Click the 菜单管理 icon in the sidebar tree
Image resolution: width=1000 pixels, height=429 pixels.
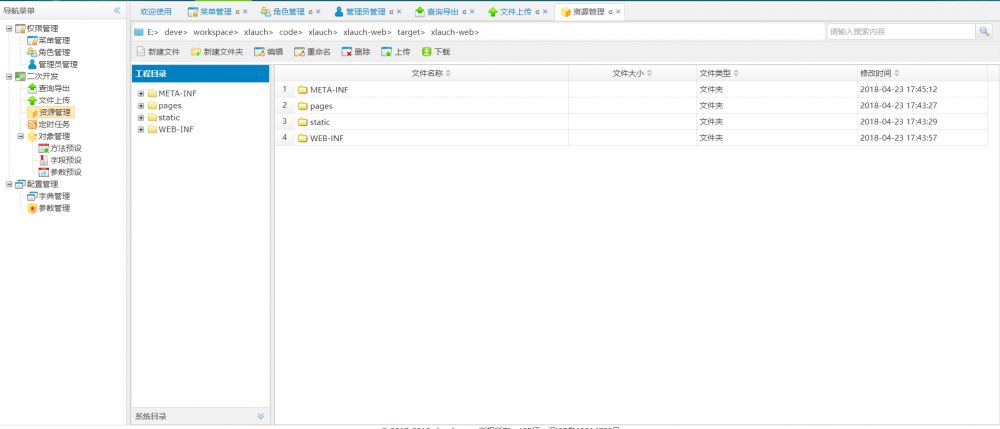pos(32,41)
